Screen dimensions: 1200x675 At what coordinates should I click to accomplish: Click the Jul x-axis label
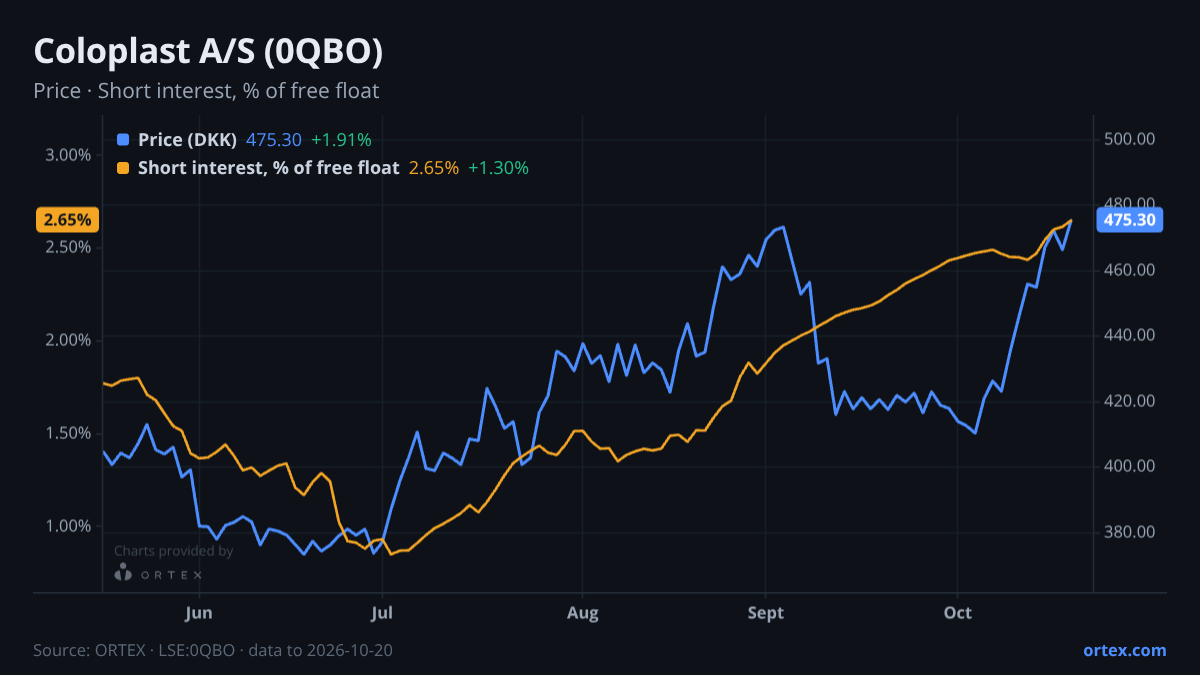(x=381, y=612)
